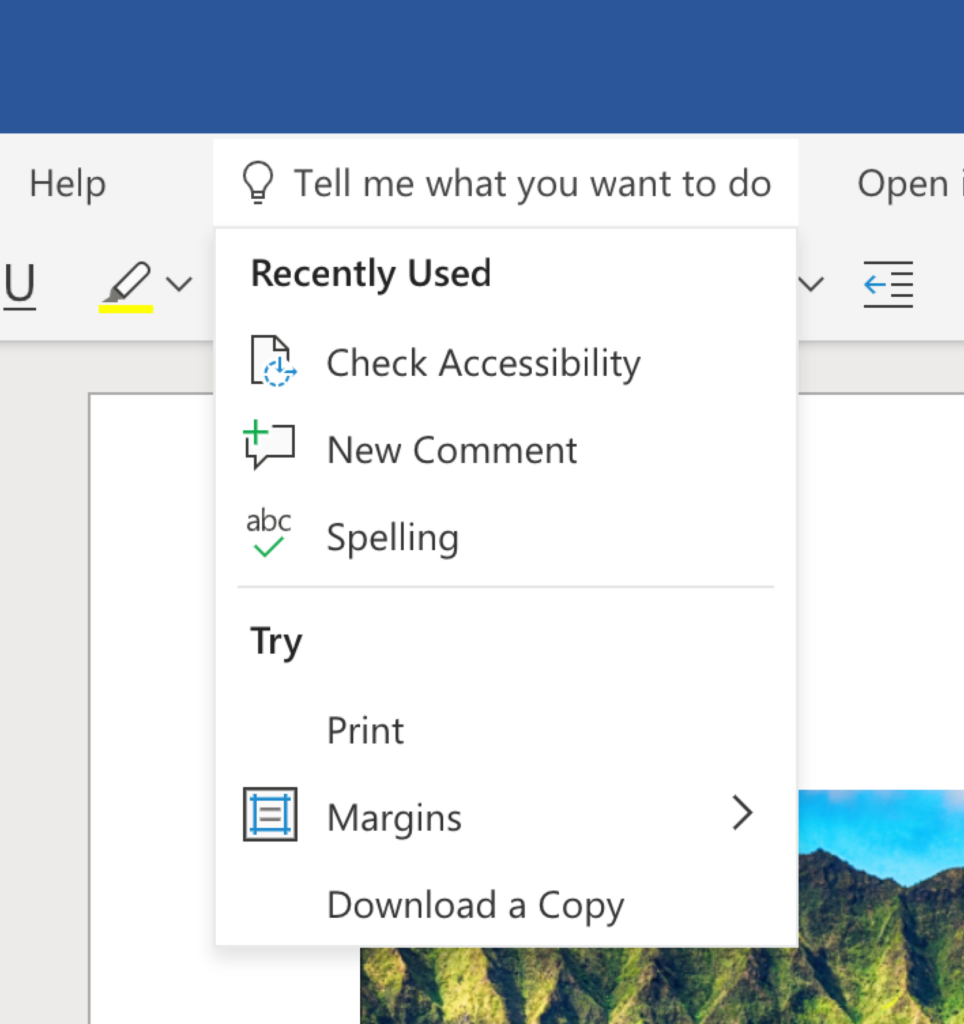Open the dropdown chevron left of the indent icon
Screen dimensions: 964x1024
[810, 285]
